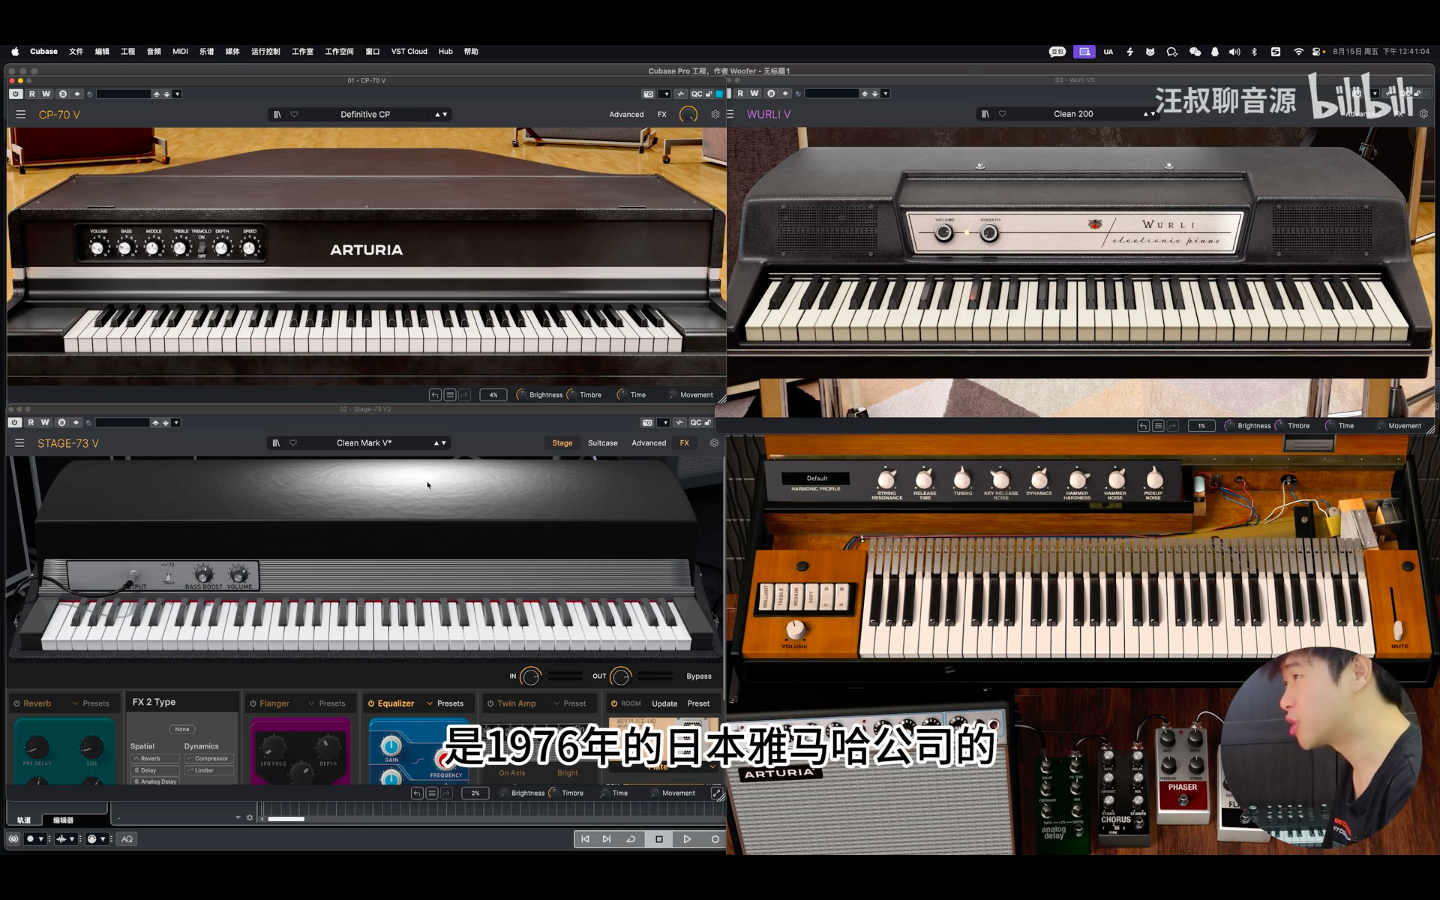Open the WURLI V preset library browser
This screenshot has width=1440, height=900.
click(x=985, y=114)
